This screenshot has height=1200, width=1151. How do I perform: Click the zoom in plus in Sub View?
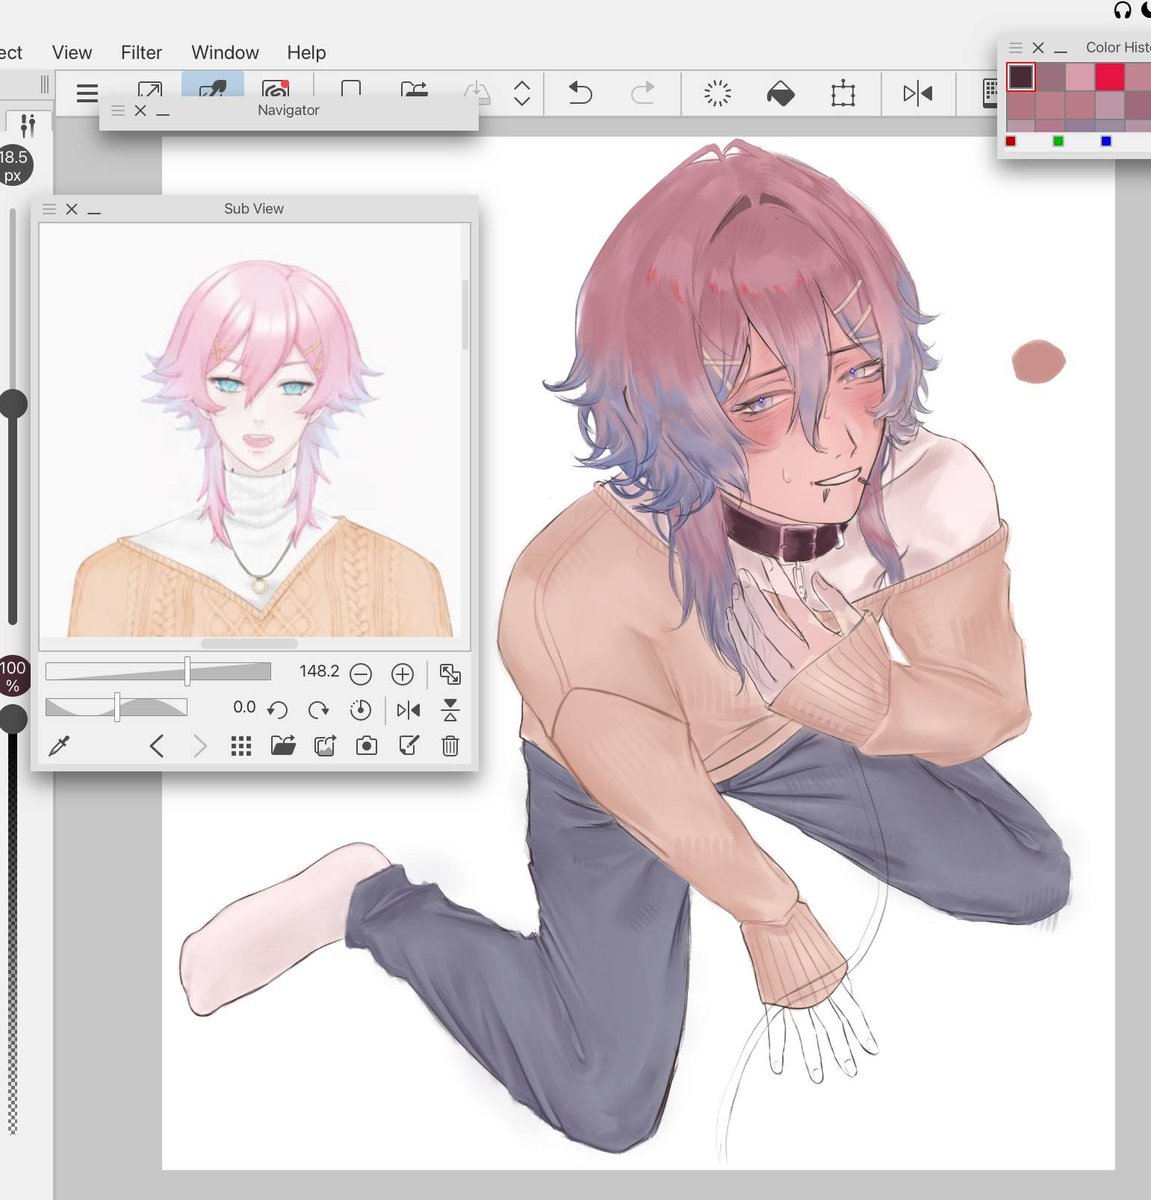click(402, 674)
